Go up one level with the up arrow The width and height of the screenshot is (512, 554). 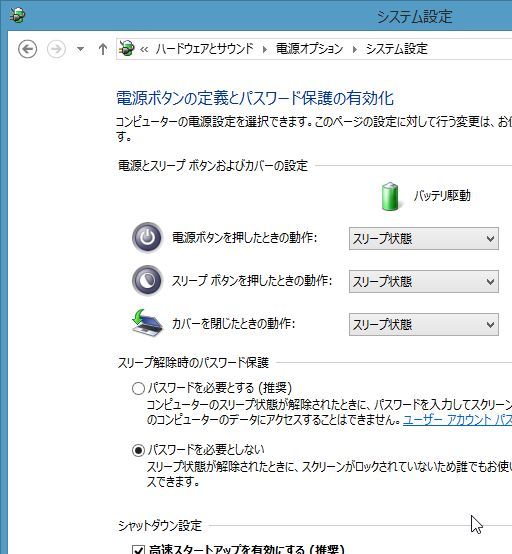tap(103, 49)
